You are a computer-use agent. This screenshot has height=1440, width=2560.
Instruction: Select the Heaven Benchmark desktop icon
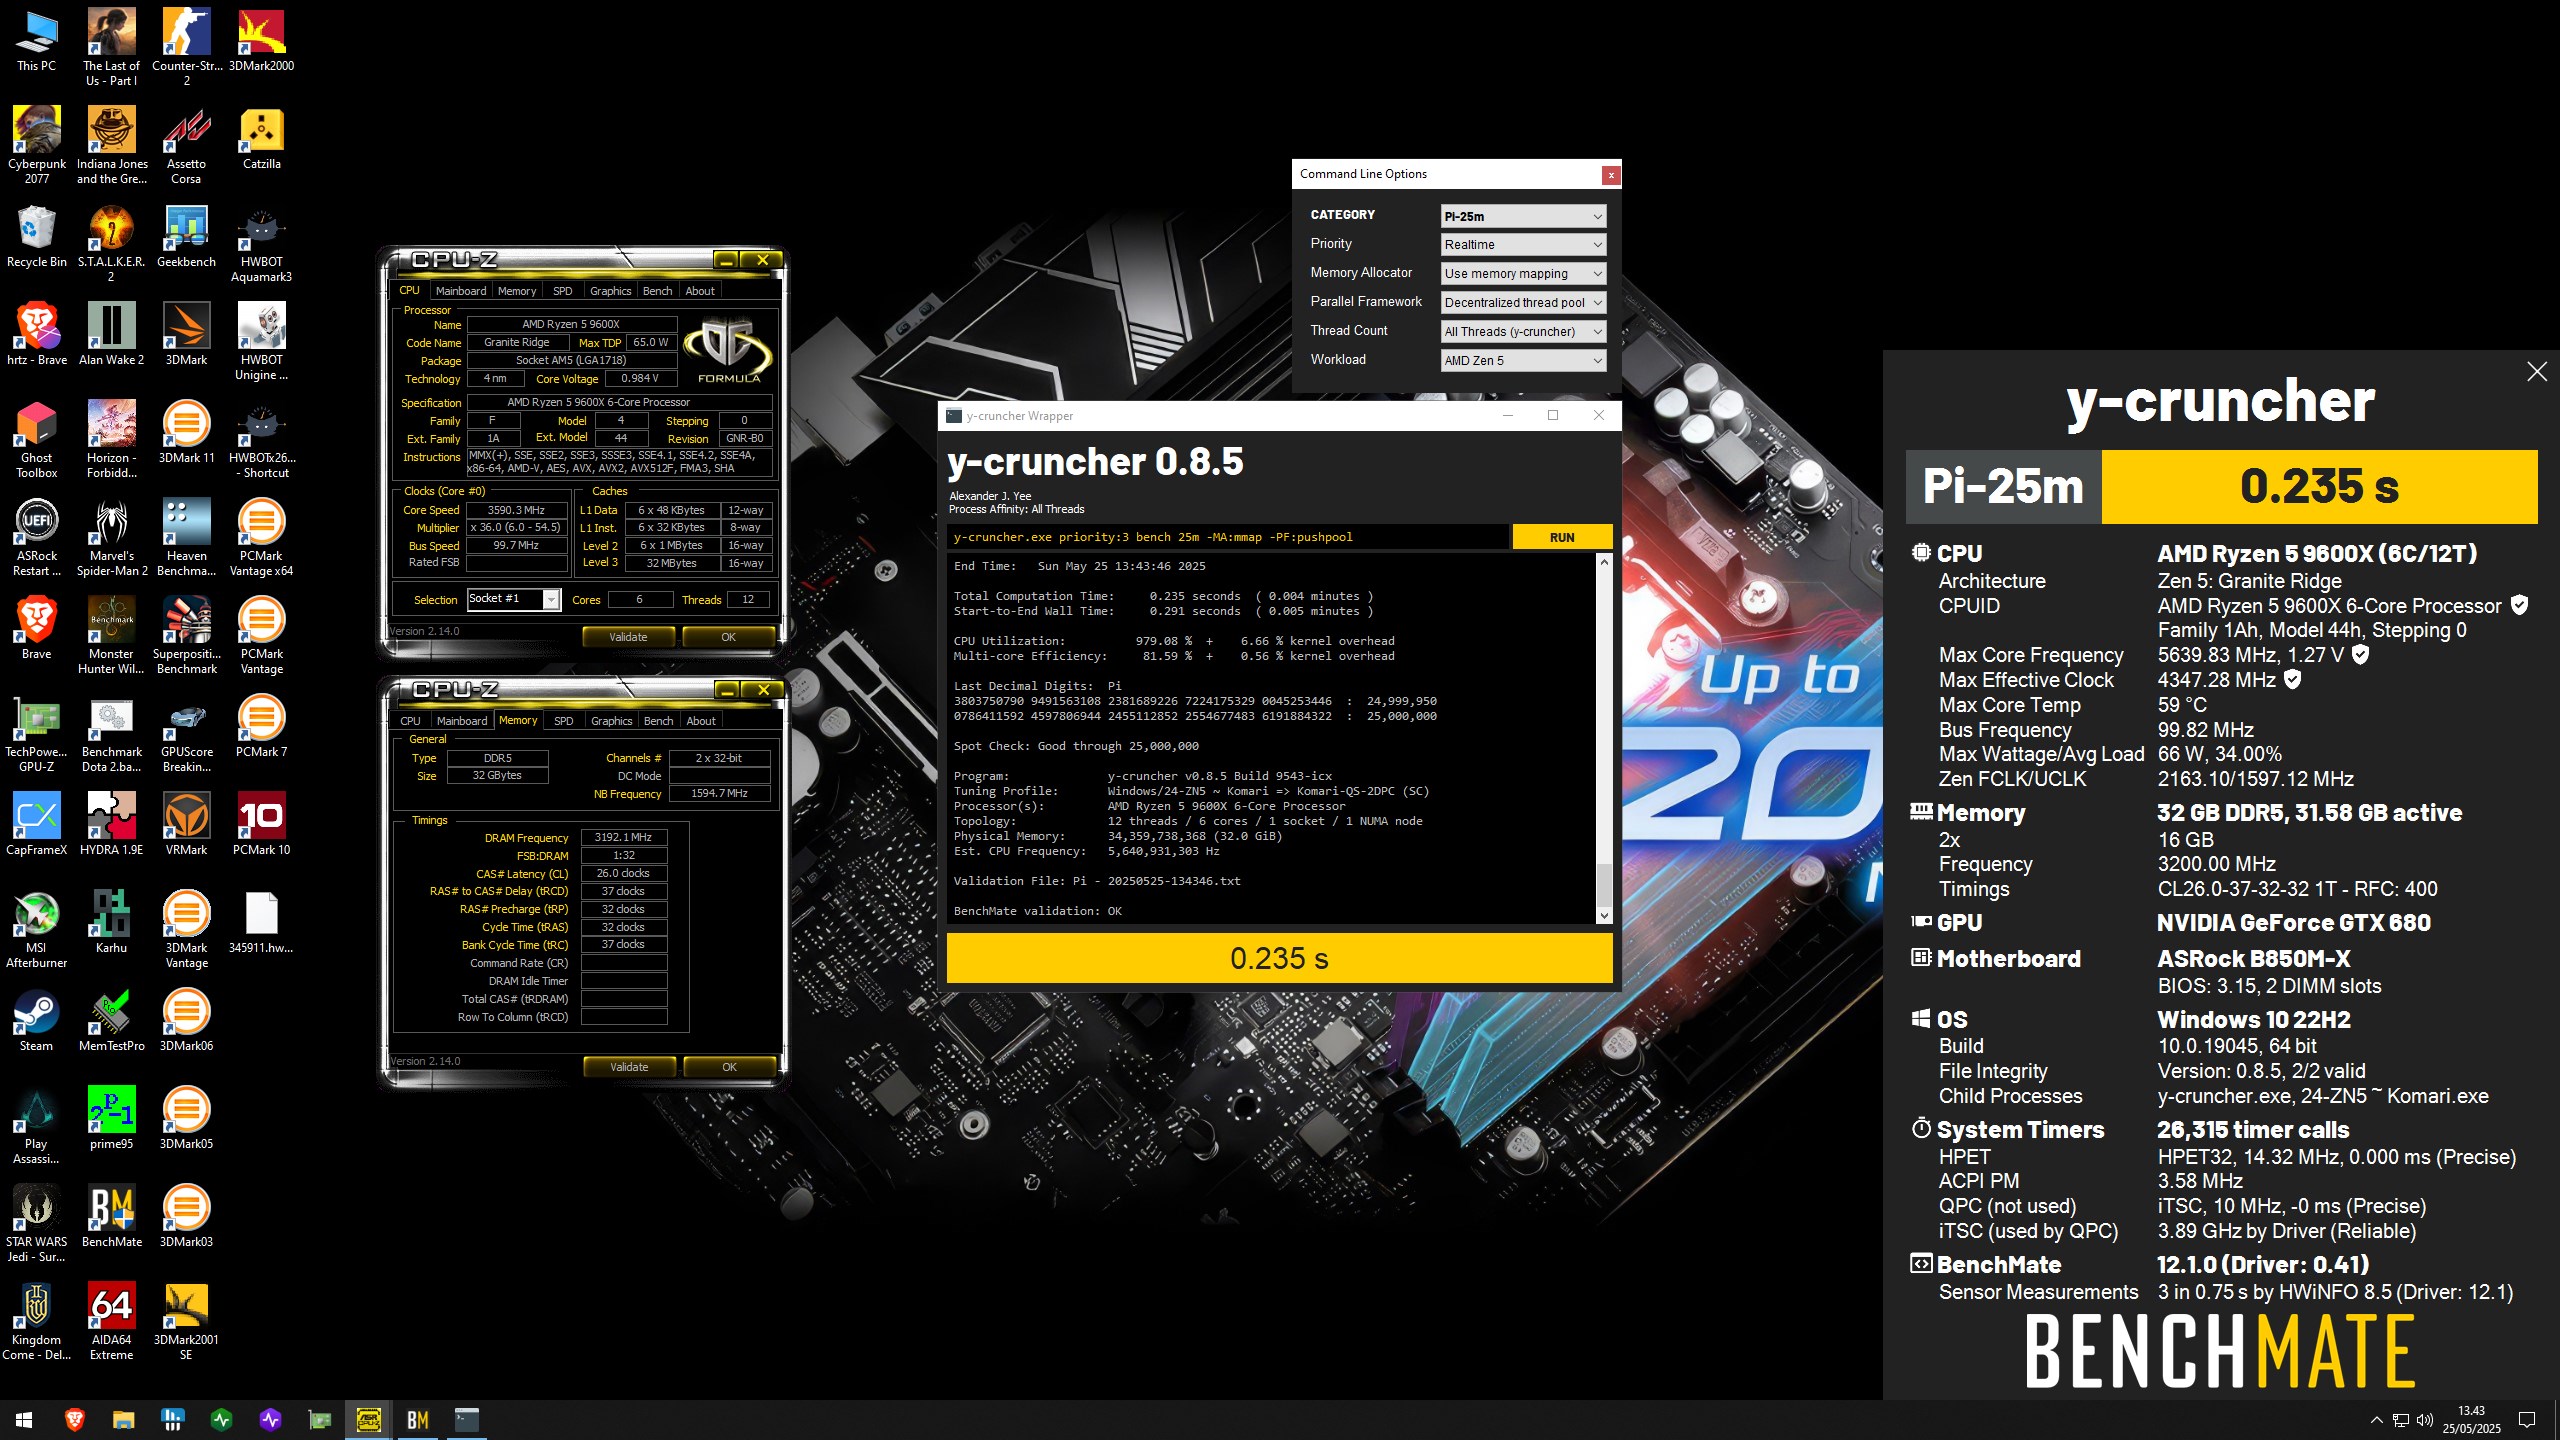[187, 539]
